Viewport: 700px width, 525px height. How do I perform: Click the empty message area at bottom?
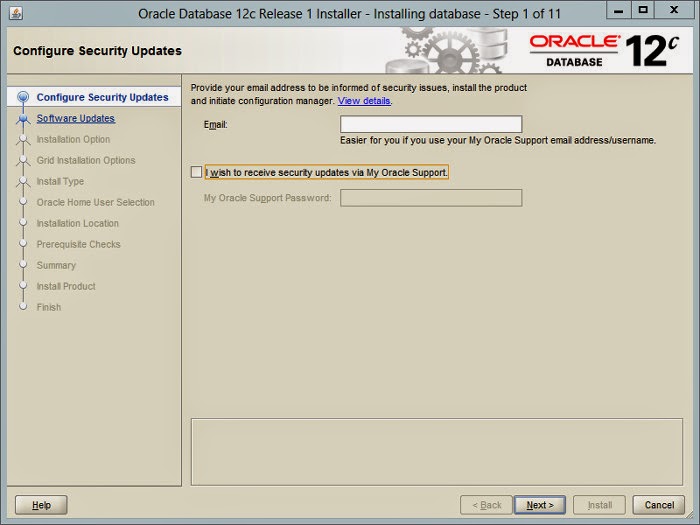[x=437, y=452]
